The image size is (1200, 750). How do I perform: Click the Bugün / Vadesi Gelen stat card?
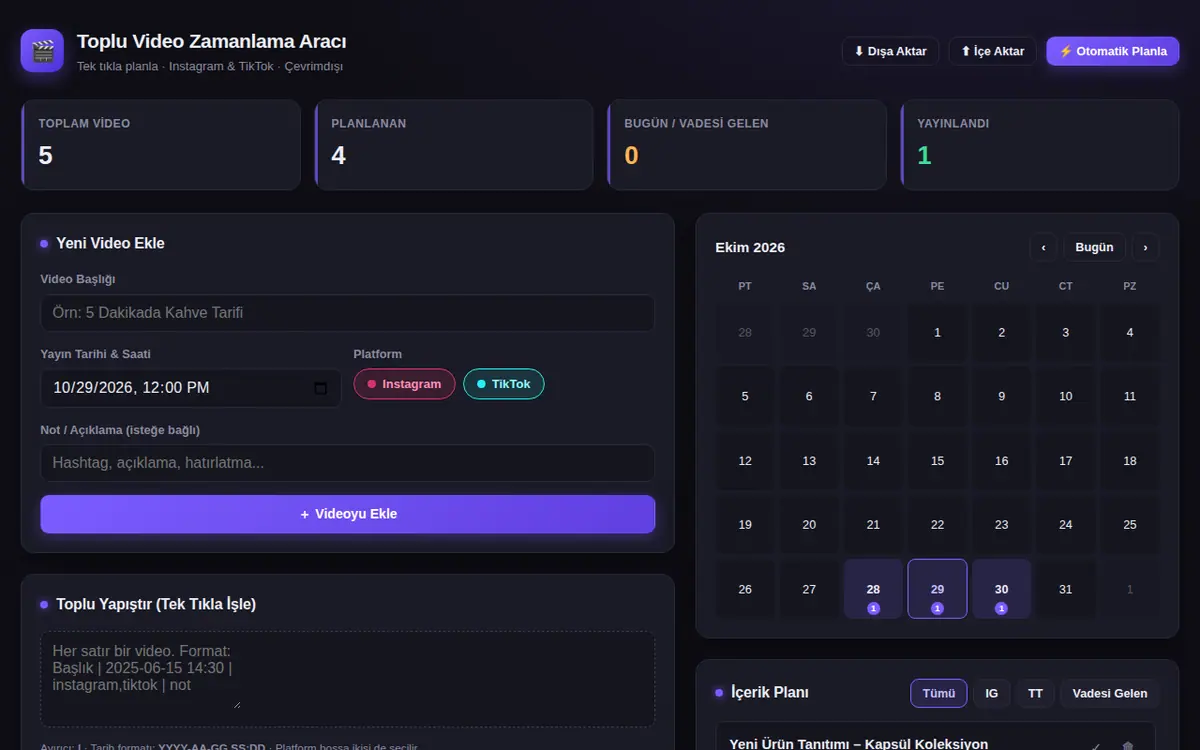(747, 145)
